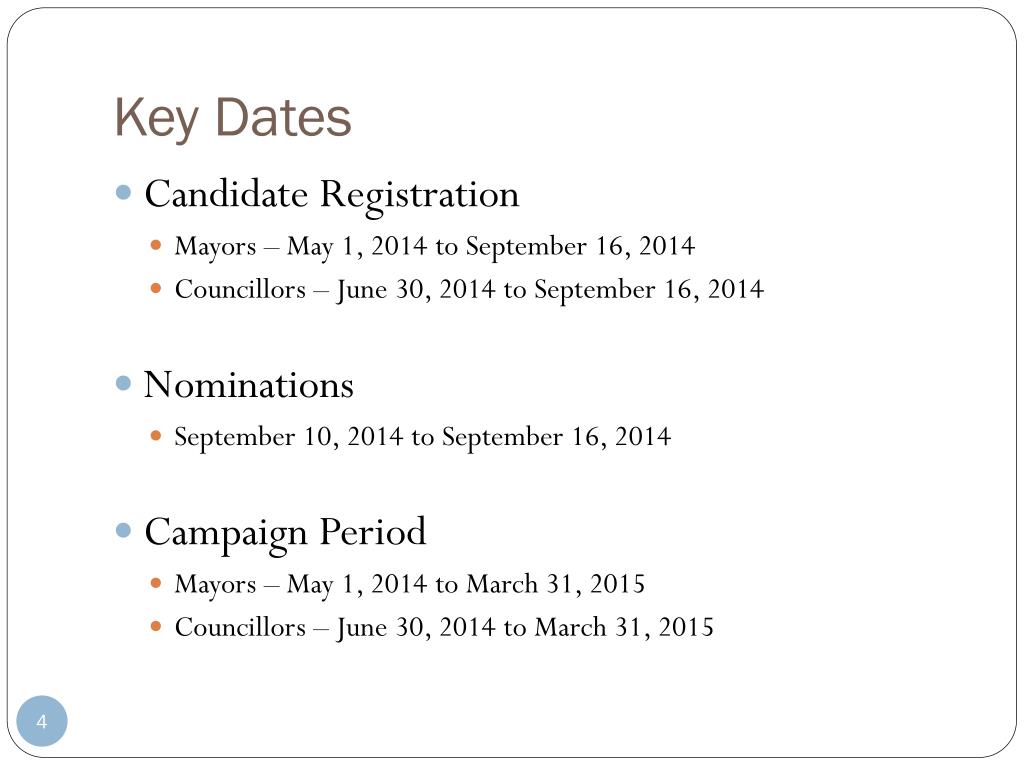This screenshot has height=768, width=1024.
Task: Click the Candidate Registration heading
Action: [x=332, y=195]
